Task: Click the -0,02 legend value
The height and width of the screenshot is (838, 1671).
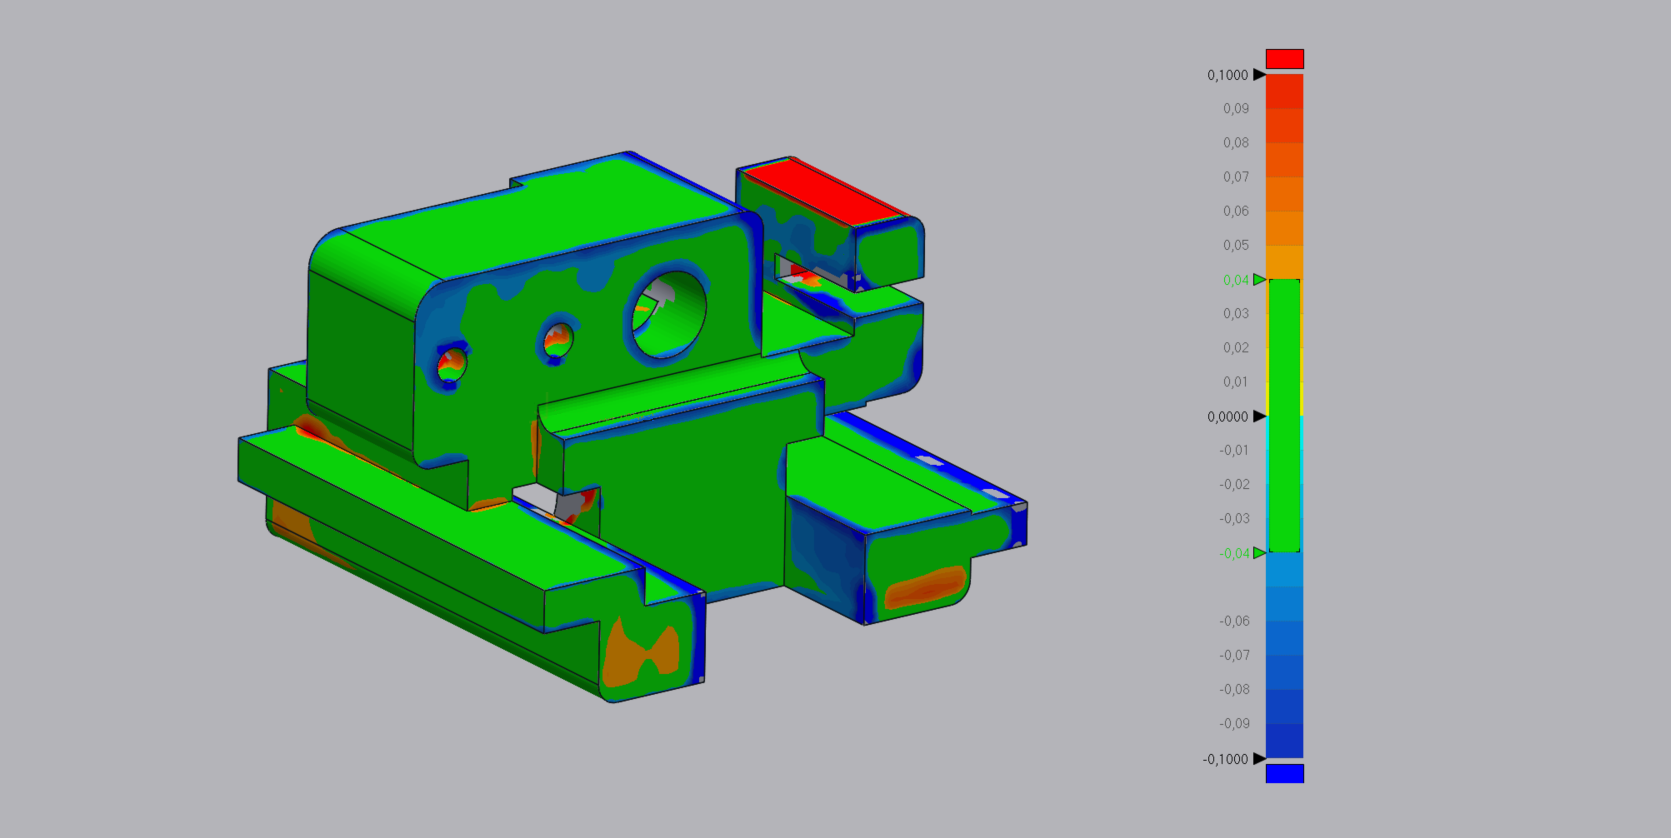Action: pos(1234,485)
